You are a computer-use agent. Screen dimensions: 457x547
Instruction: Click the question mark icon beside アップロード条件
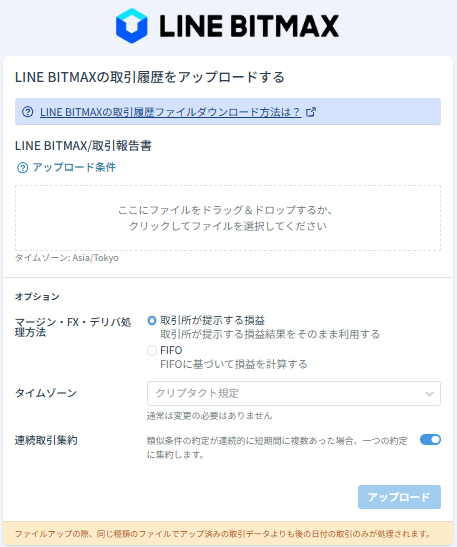pos(23,168)
